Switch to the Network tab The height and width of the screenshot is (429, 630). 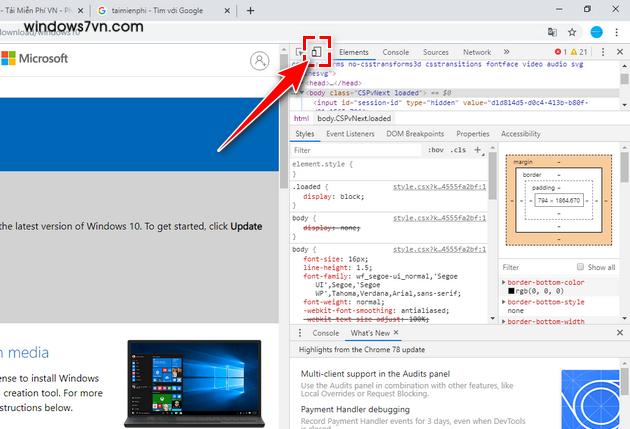click(x=476, y=52)
